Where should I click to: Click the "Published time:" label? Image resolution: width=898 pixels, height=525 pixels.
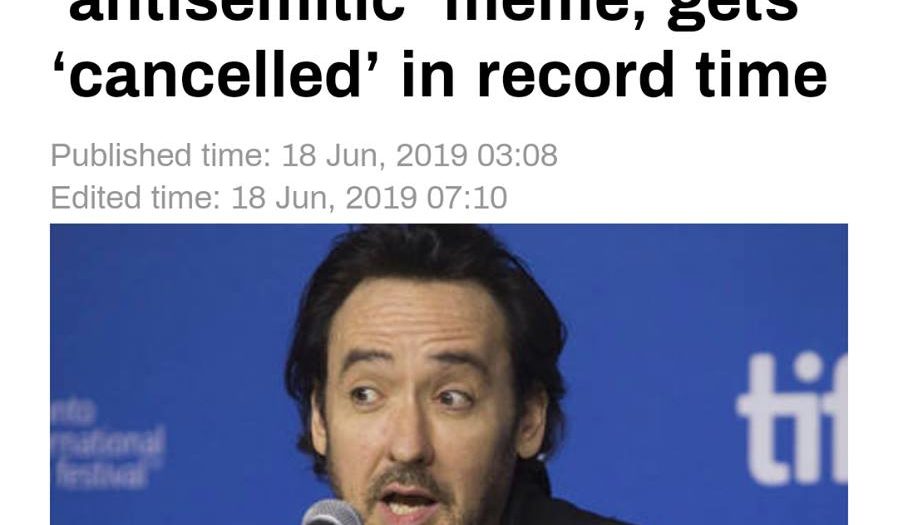161,156
